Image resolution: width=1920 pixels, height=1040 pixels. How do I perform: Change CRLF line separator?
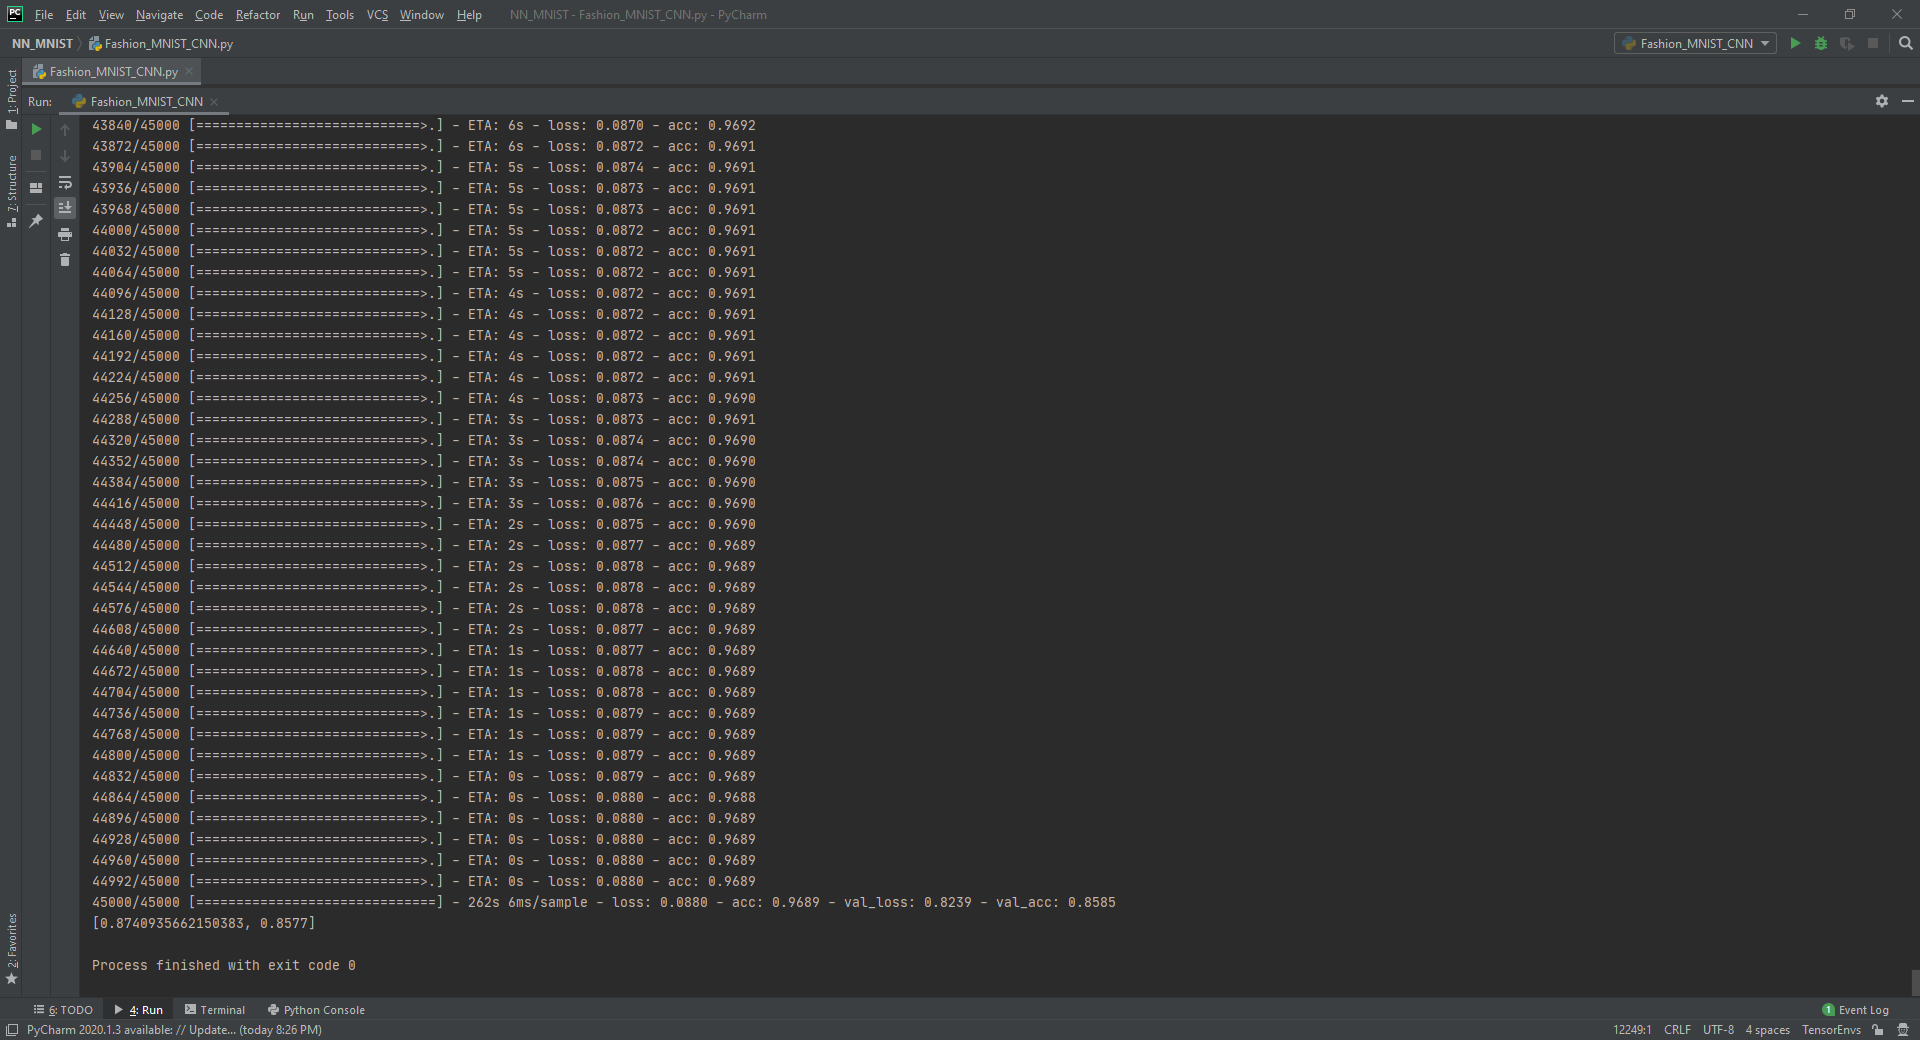1677,1030
